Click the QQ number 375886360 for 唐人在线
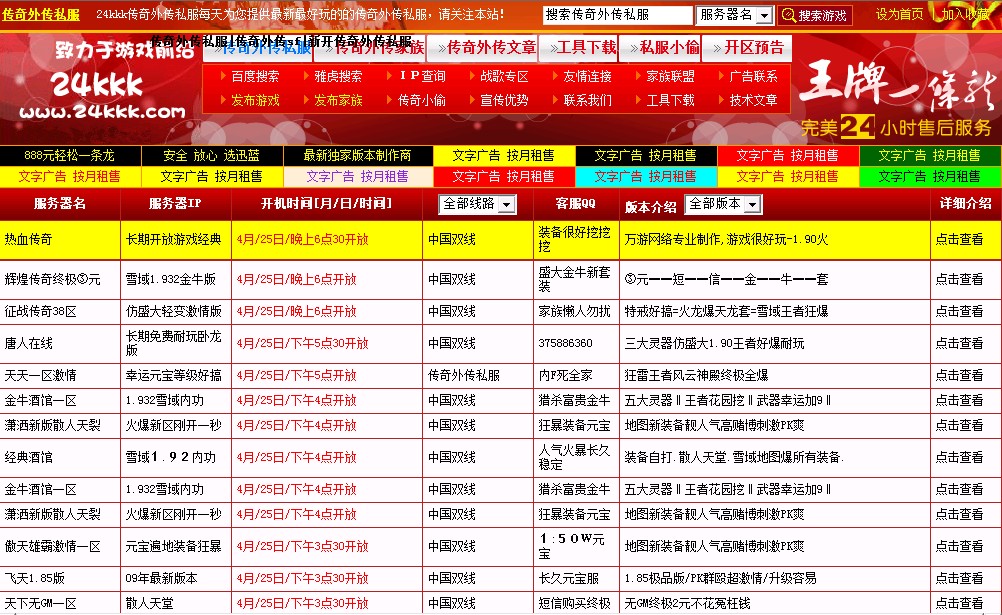The height and width of the screenshot is (615, 1002). [x=567, y=343]
